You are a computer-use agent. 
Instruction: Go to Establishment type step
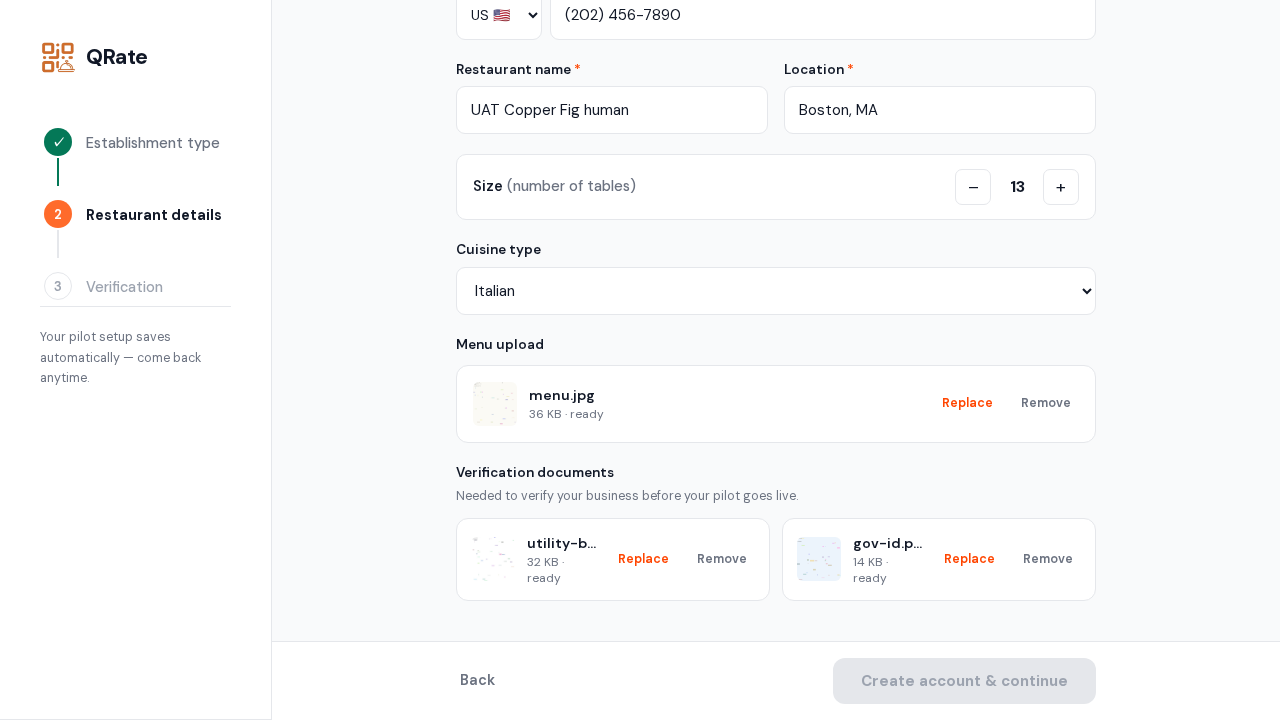pos(153,143)
